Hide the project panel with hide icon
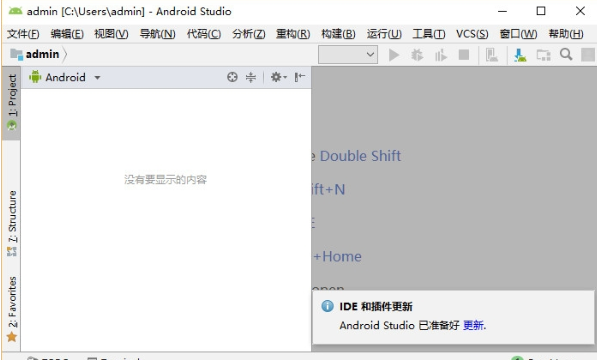 click(x=300, y=77)
